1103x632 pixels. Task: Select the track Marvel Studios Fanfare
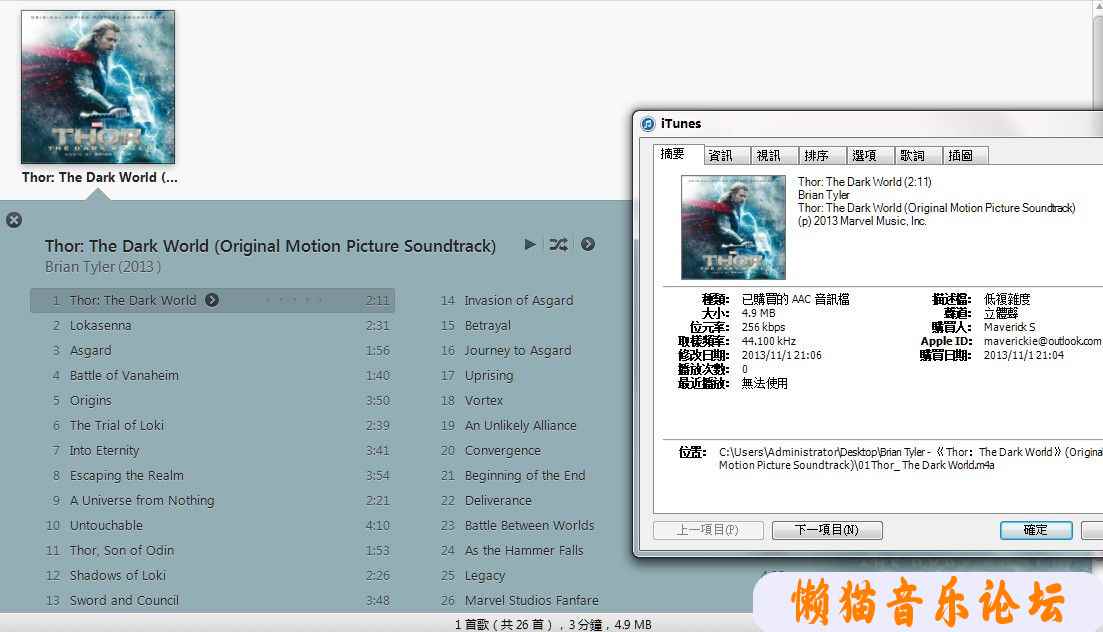click(x=531, y=600)
